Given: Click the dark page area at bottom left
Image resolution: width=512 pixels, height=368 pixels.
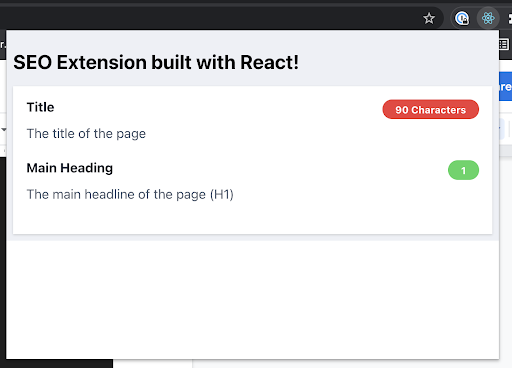Looking at the screenshot, I should point(57,364).
